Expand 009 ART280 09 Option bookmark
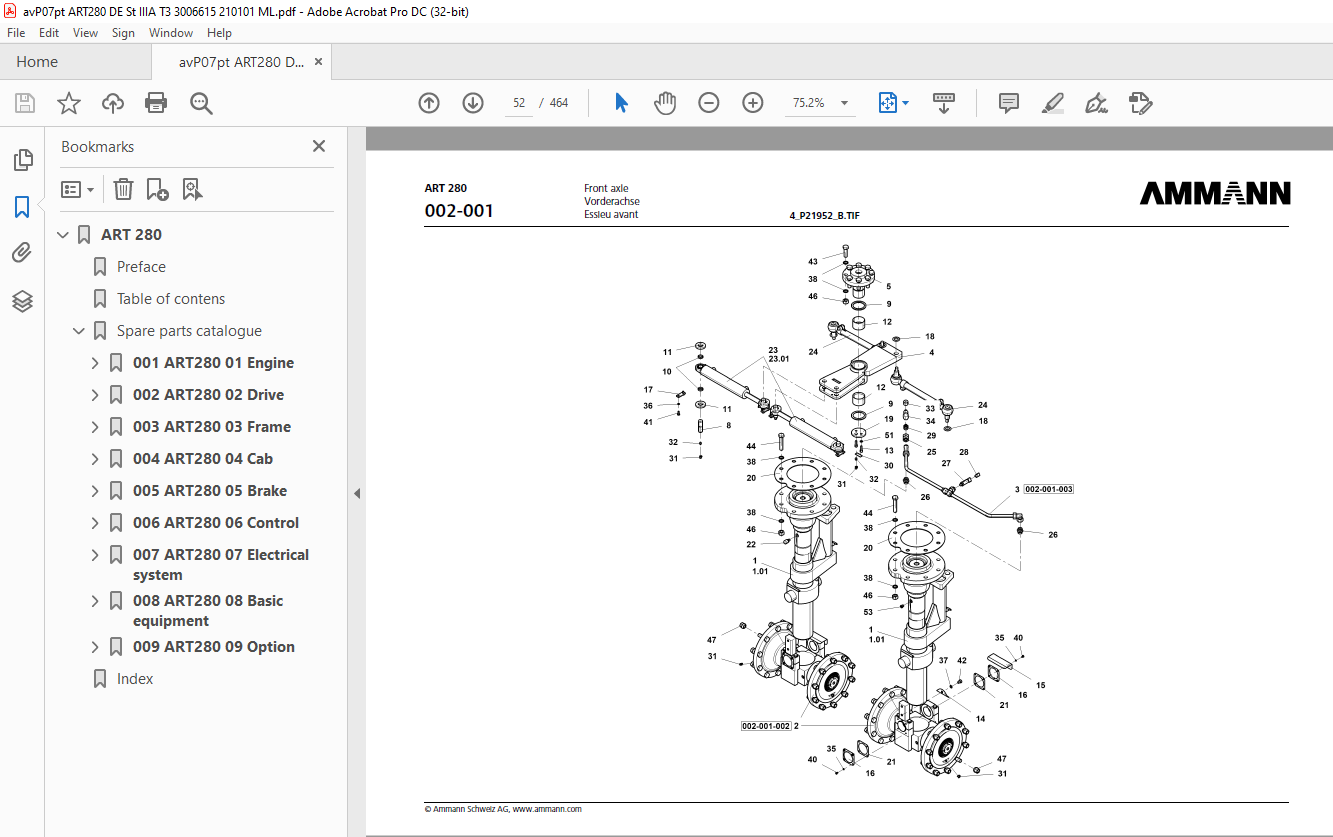Screen dimensions: 1333x837 [95, 647]
